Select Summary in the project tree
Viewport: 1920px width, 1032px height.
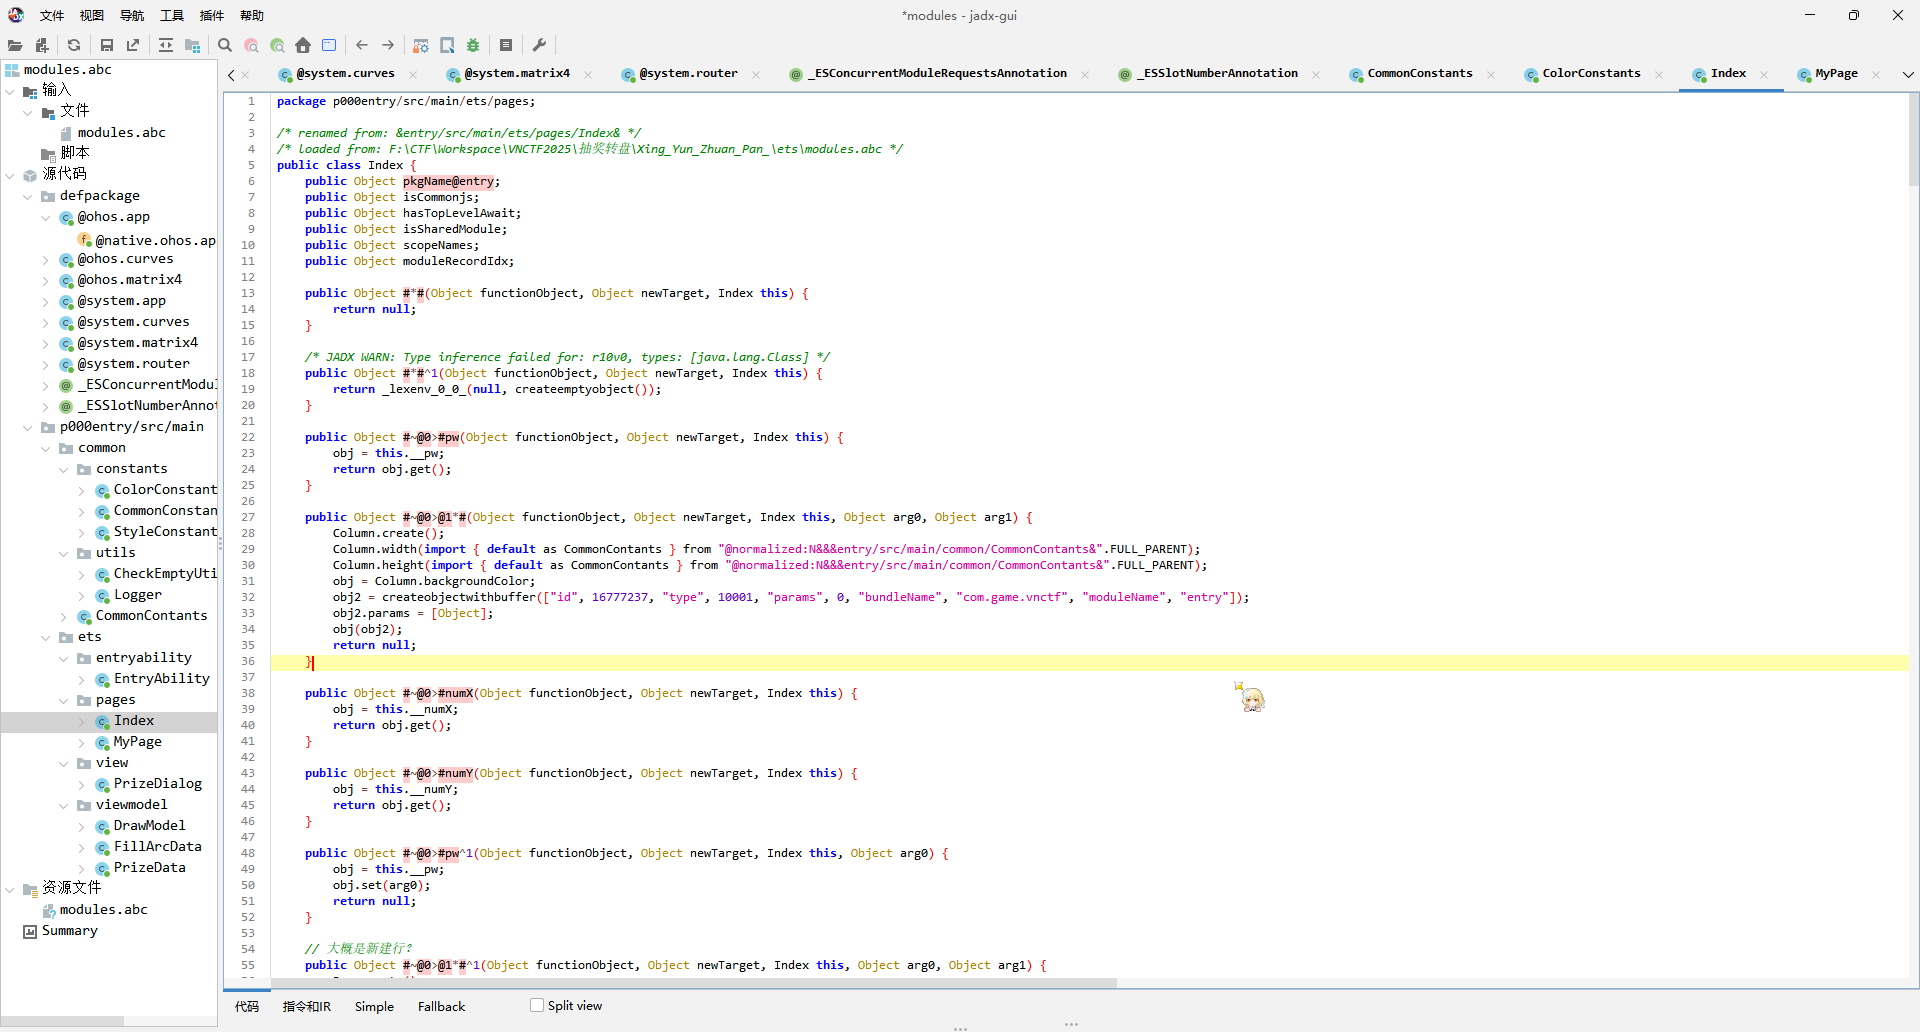pyautogui.click(x=69, y=931)
